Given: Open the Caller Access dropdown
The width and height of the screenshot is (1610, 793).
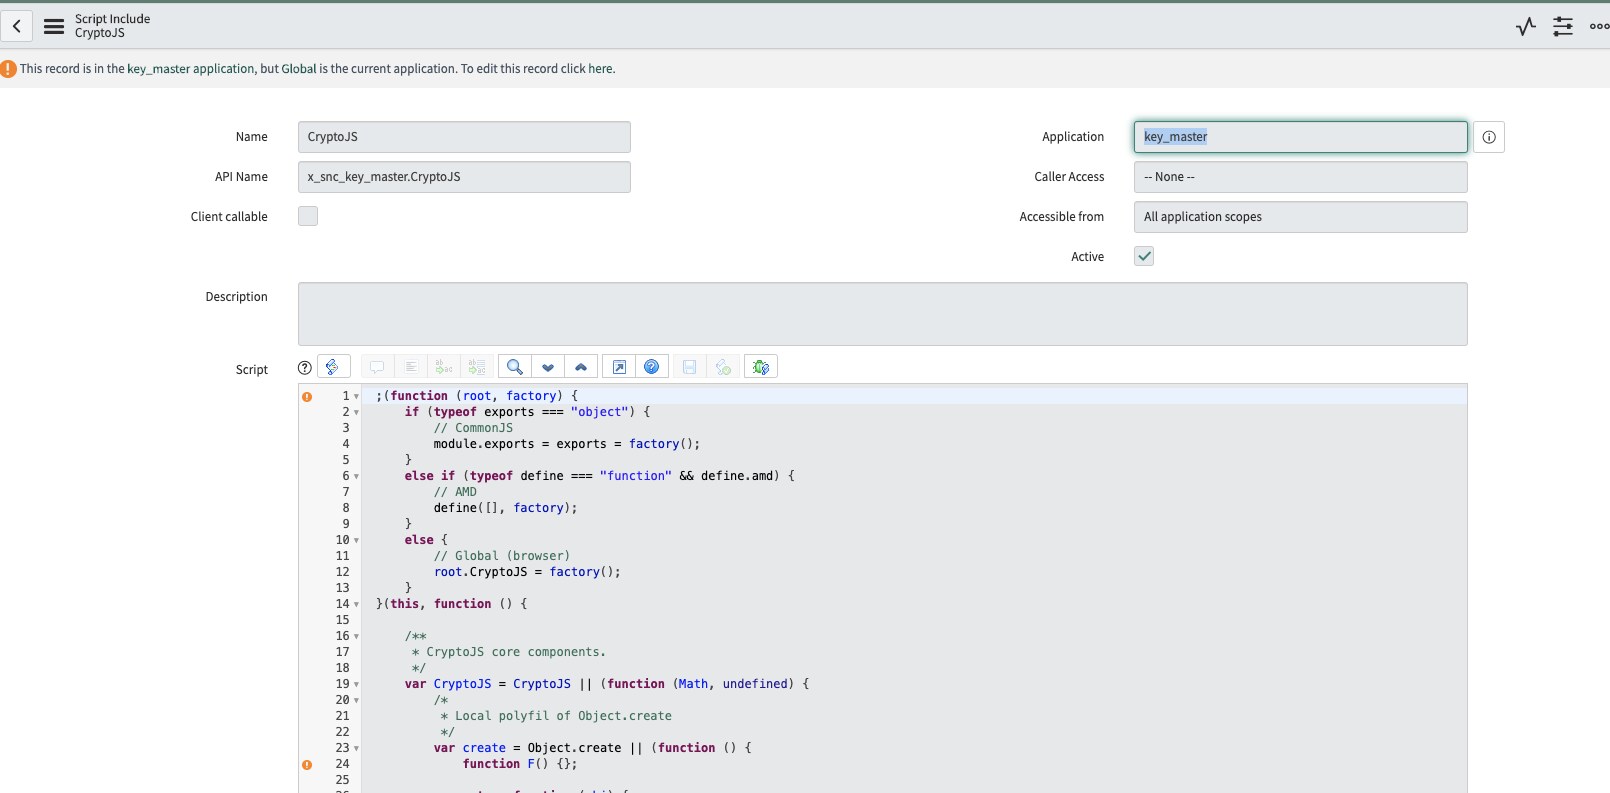Looking at the screenshot, I should point(1300,177).
